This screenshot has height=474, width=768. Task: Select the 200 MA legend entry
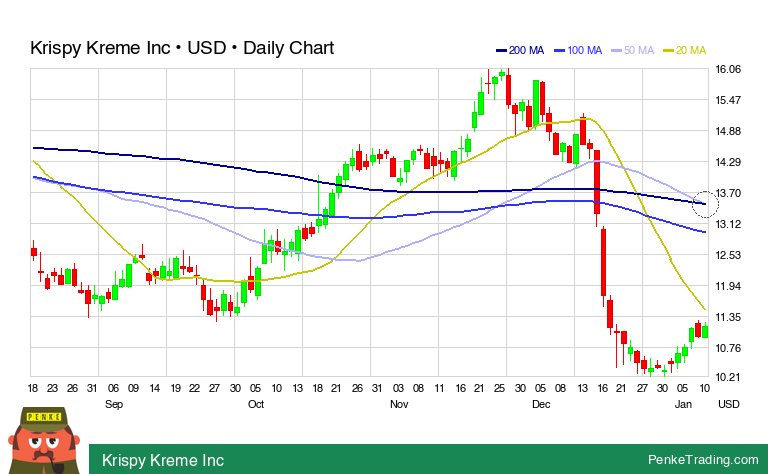[520, 50]
